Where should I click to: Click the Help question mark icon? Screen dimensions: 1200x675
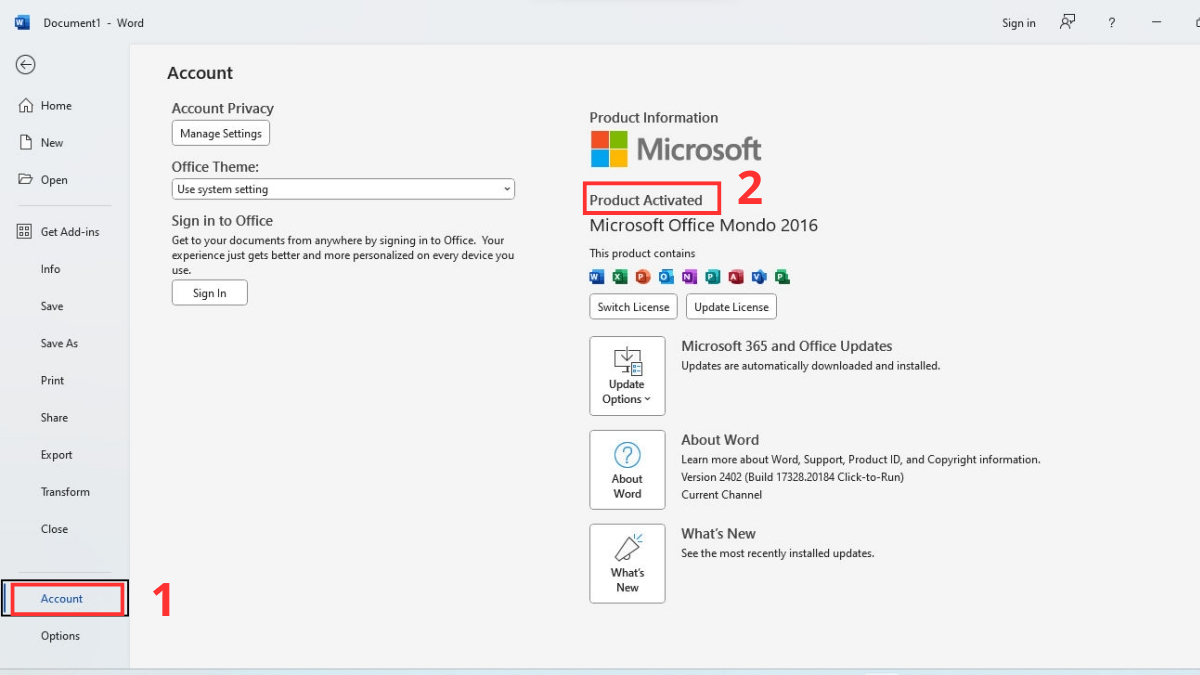1112,22
